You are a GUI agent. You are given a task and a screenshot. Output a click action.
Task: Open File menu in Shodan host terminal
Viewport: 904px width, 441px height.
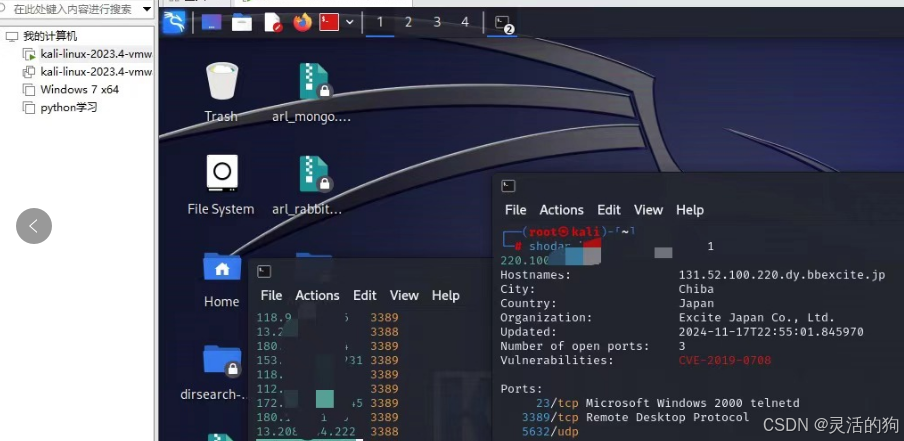[515, 210]
